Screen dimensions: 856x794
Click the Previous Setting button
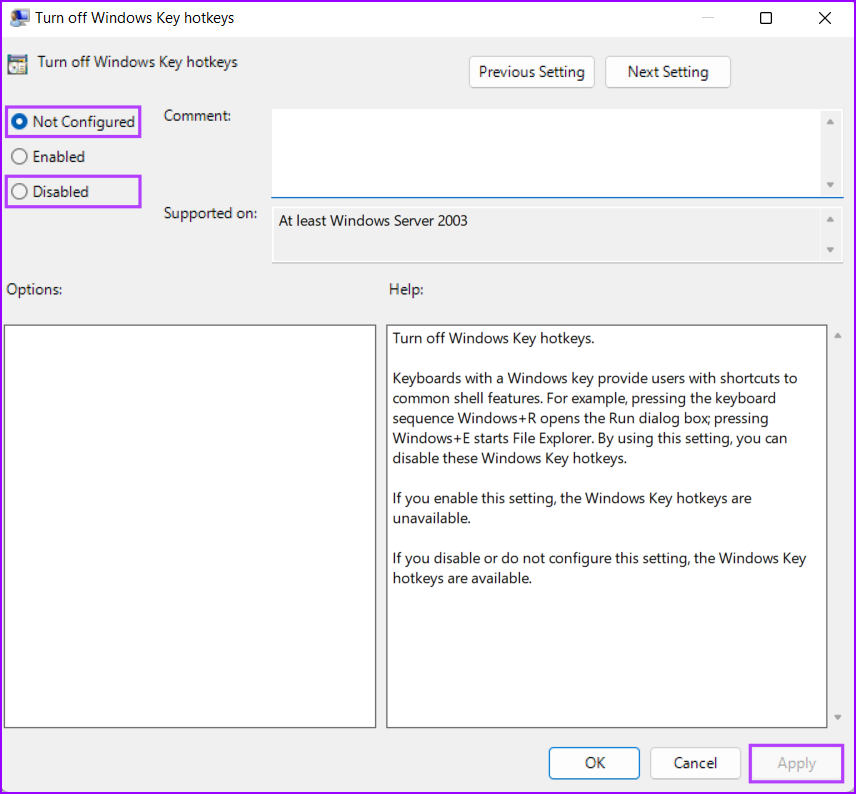tap(531, 72)
